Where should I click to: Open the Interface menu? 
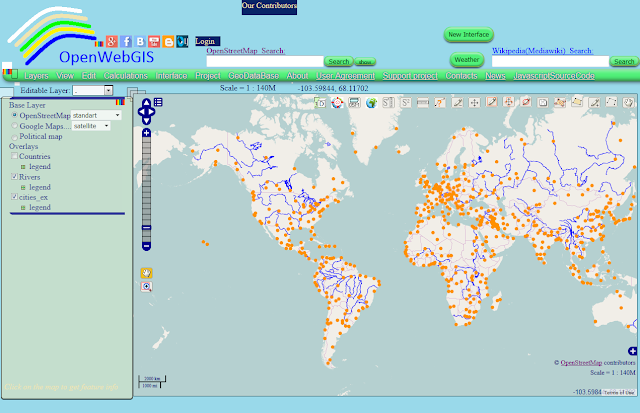coord(171,76)
